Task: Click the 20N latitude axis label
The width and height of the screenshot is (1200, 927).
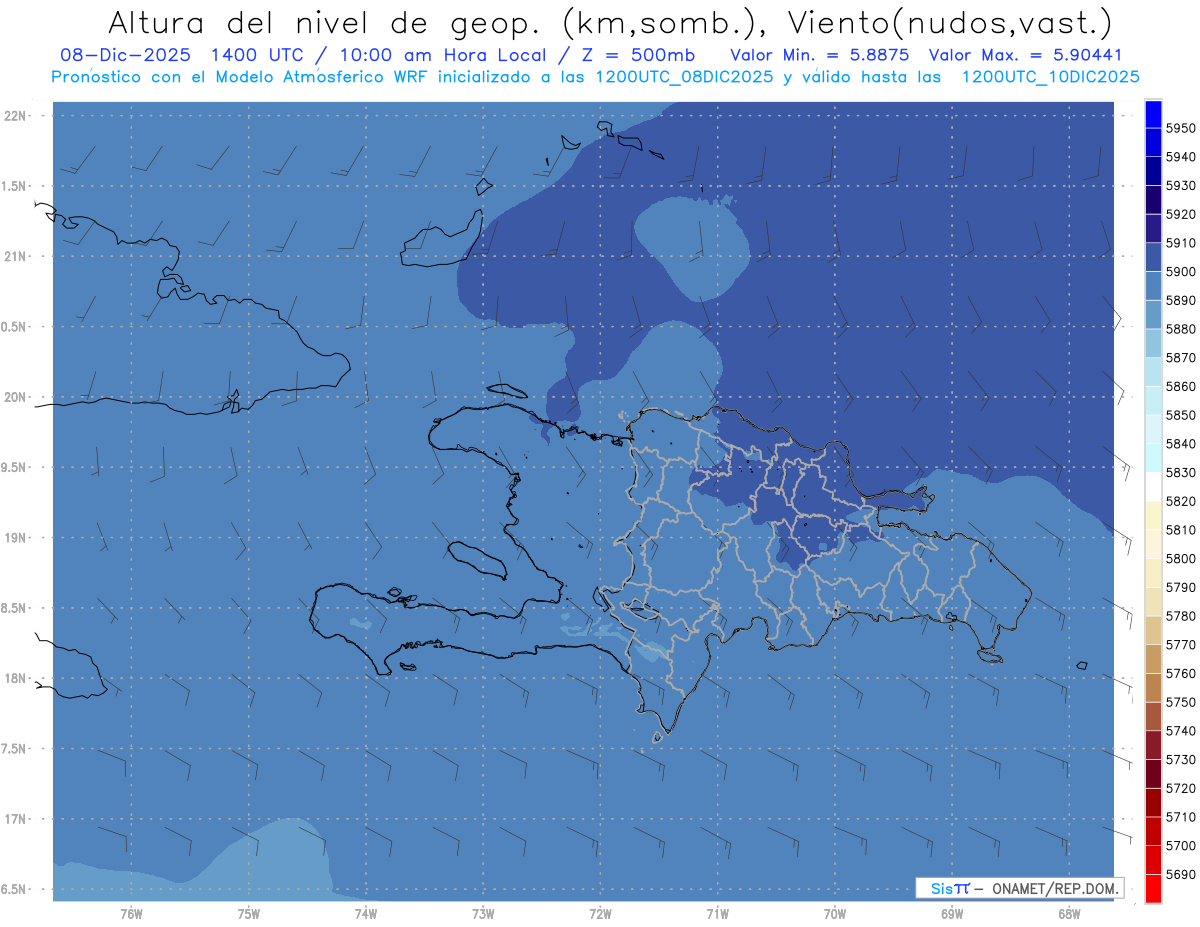Action: 16,397
